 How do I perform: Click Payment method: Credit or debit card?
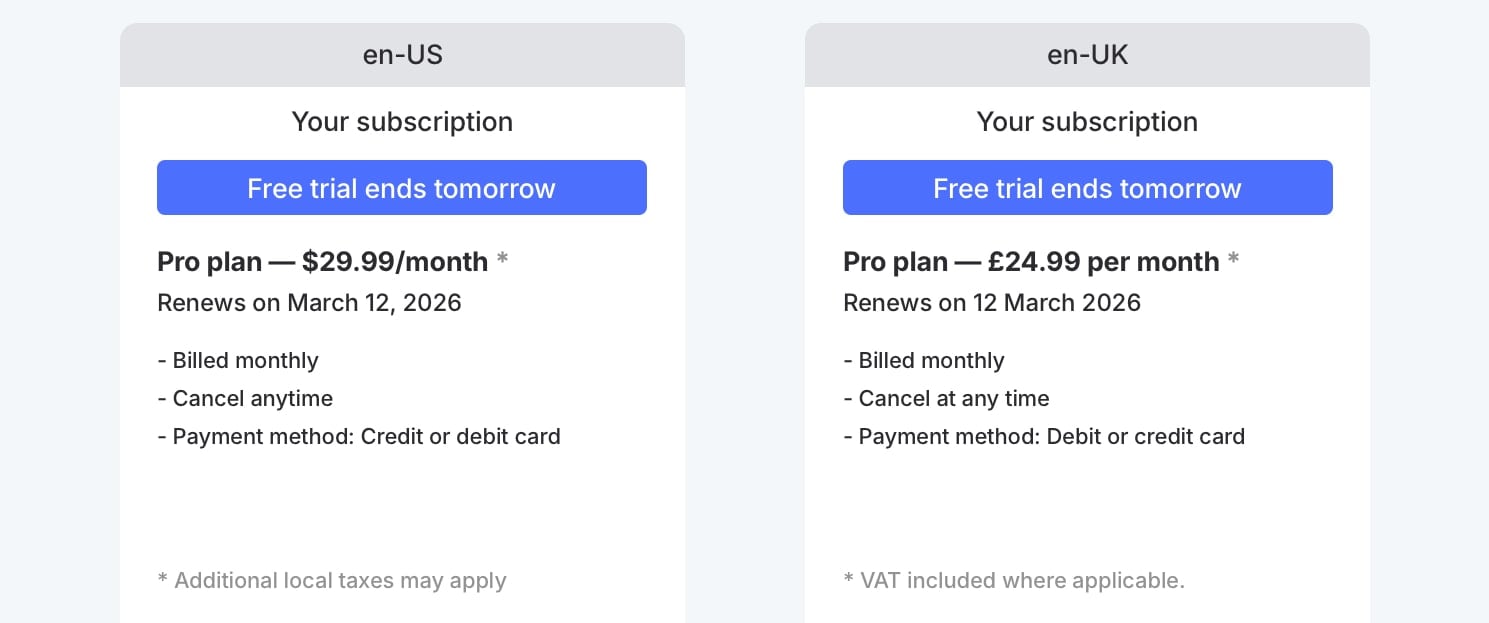pyautogui.click(x=359, y=437)
